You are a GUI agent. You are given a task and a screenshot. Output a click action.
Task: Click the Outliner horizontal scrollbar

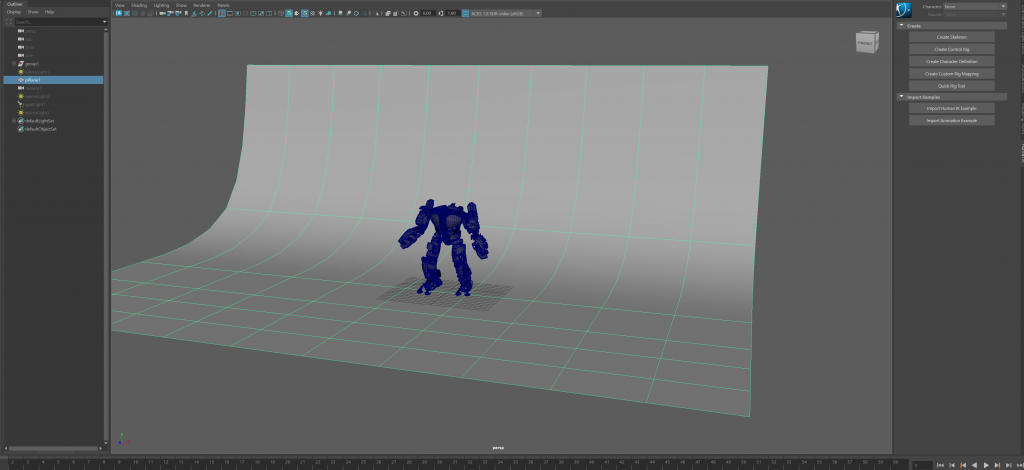point(54,448)
